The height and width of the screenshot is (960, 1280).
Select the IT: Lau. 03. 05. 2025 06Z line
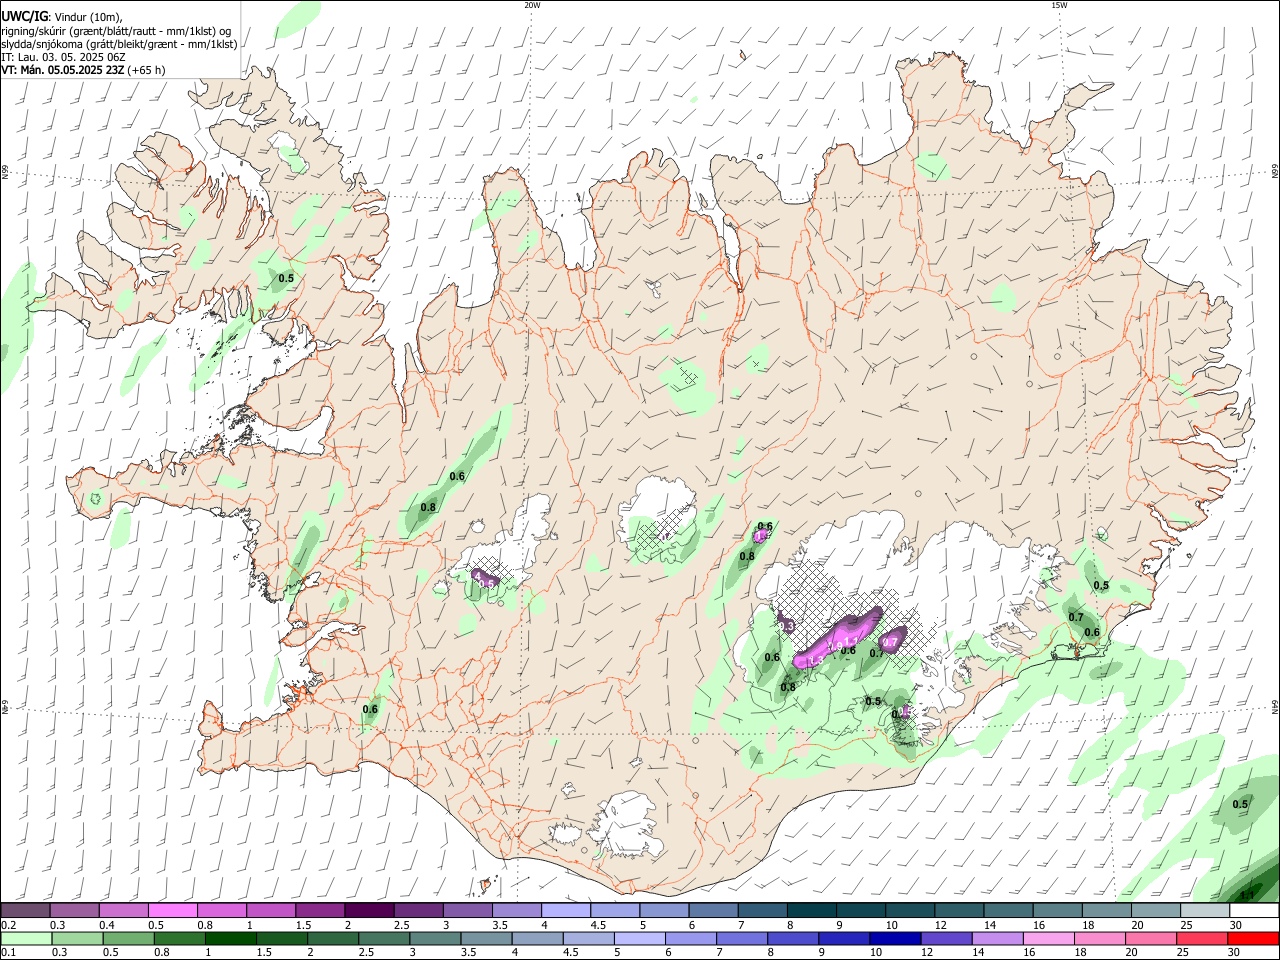click(x=64, y=57)
